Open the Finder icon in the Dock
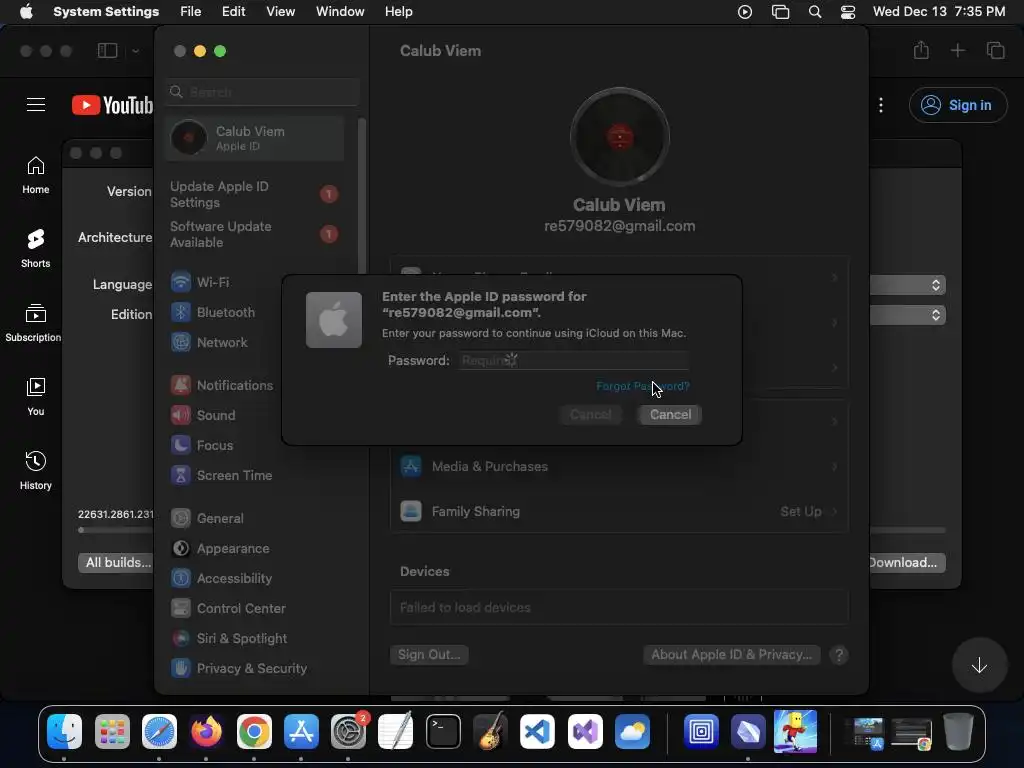This screenshot has width=1024, height=768. click(65, 731)
